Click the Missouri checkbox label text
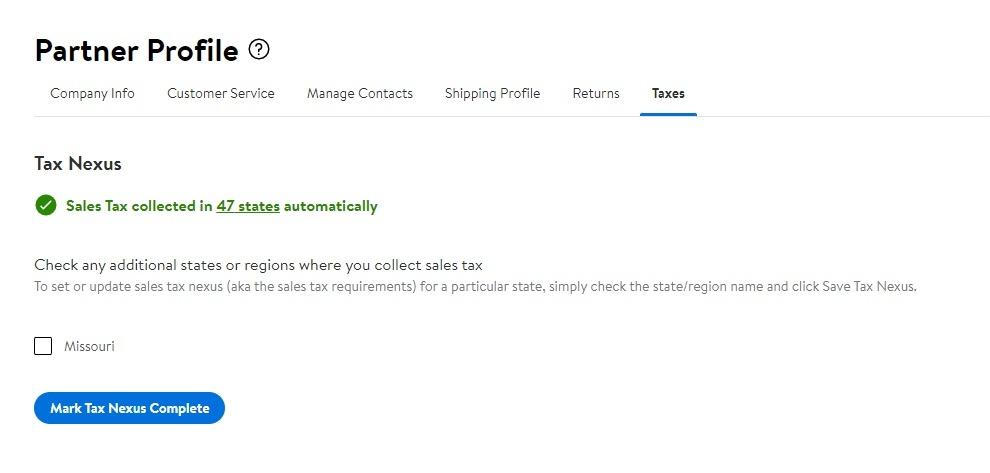Image resolution: width=990 pixels, height=473 pixels. tap(89, 346)
